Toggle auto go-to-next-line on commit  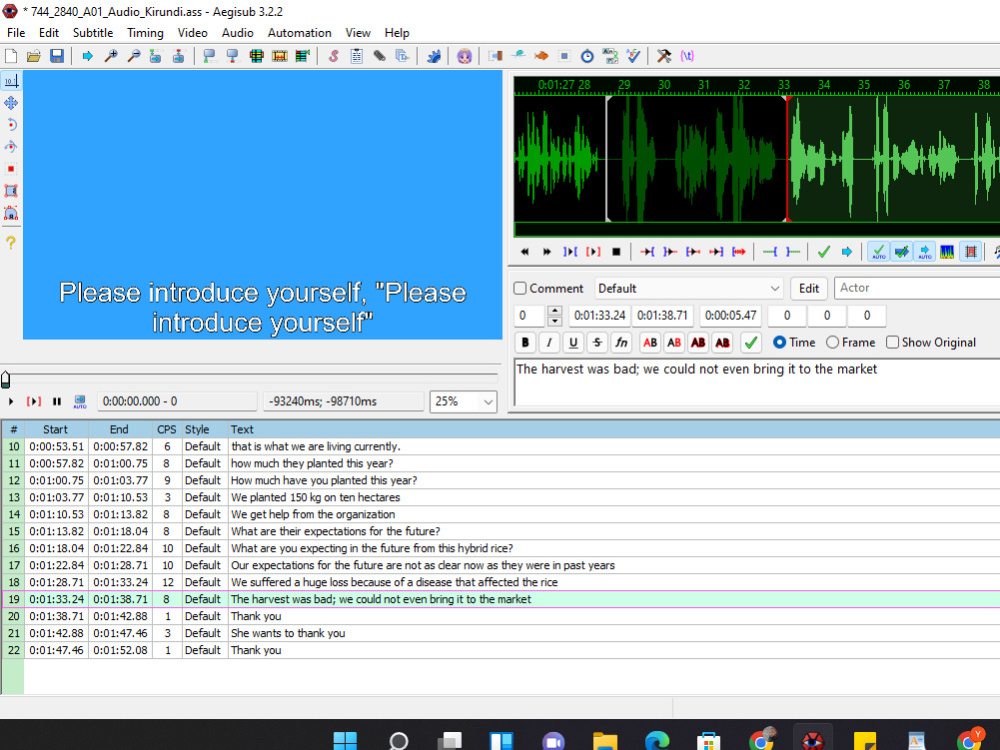[901, 252]
